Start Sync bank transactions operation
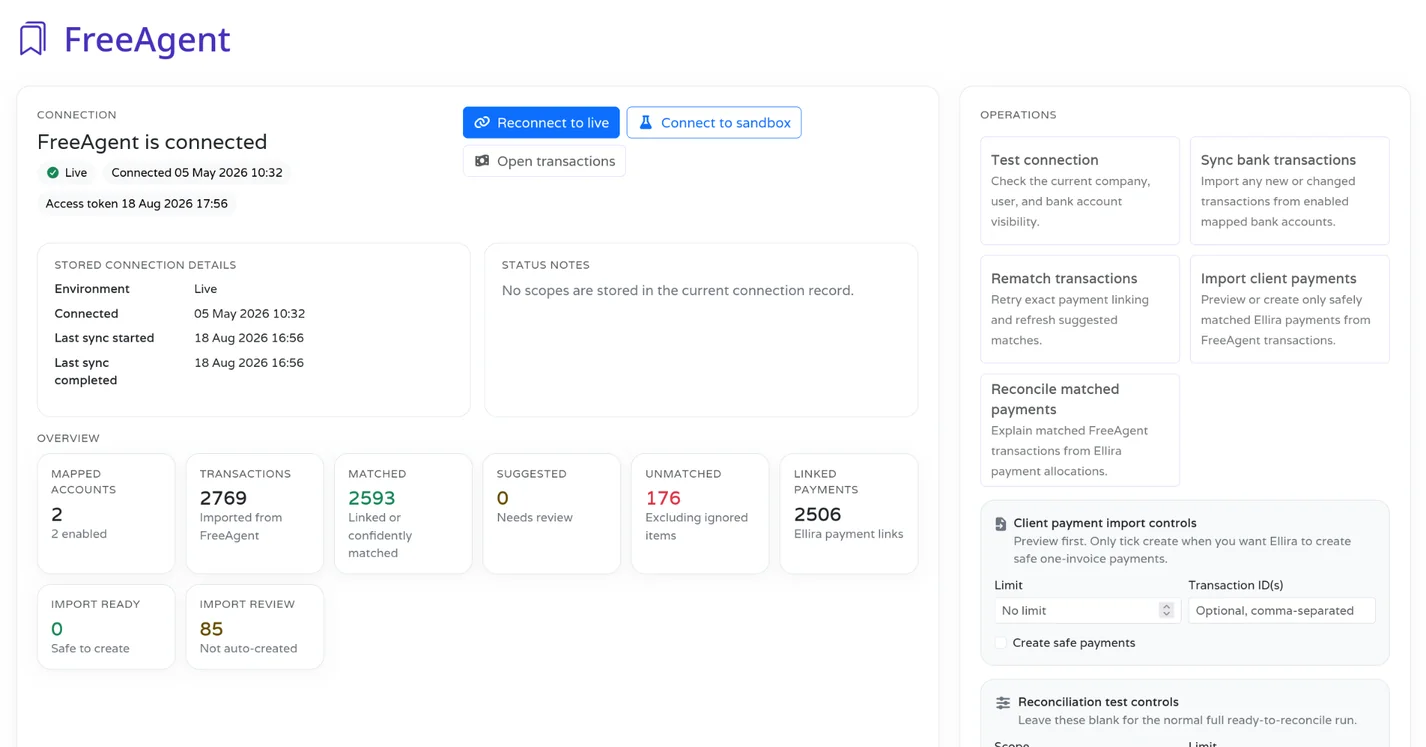This screenshot has width=1426, height=747. [x=1290, y=191]
